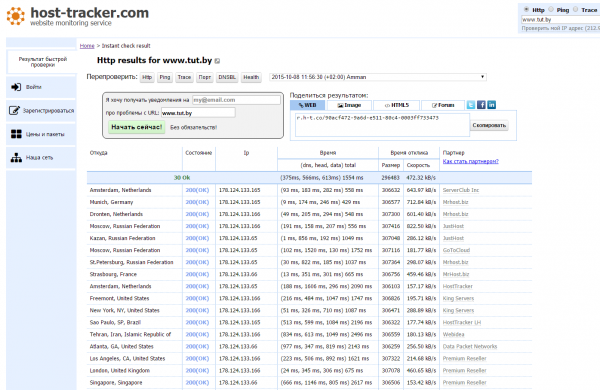Click the network hierarchy icon in sidebar
Viewport: 600px width, 390px height.
tap(16, 158)
